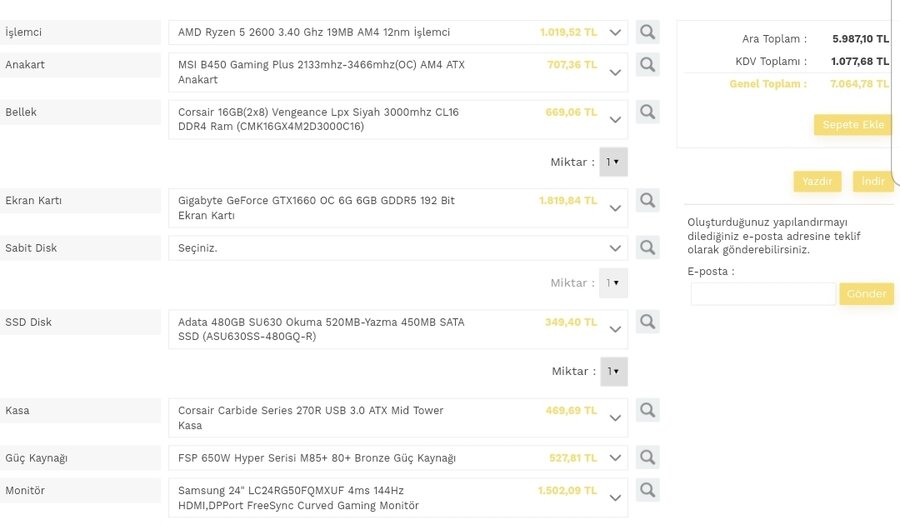
Task: Open the Bellek Miktar quantity dropdown
Action: [x=613, y=162]
